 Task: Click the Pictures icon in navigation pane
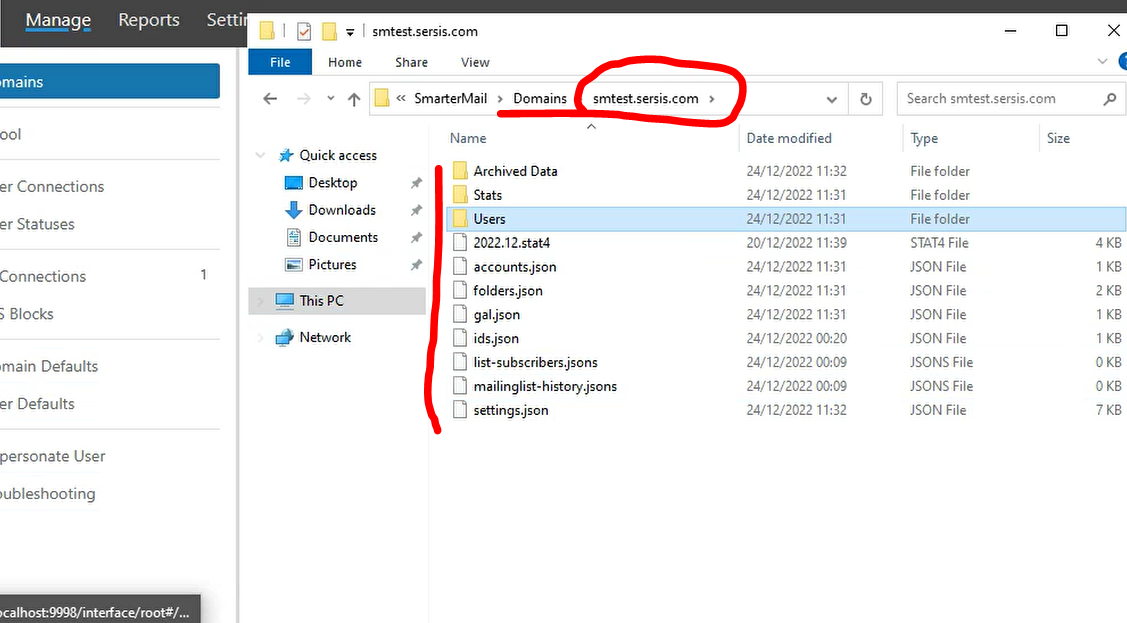tap(293, 264)
